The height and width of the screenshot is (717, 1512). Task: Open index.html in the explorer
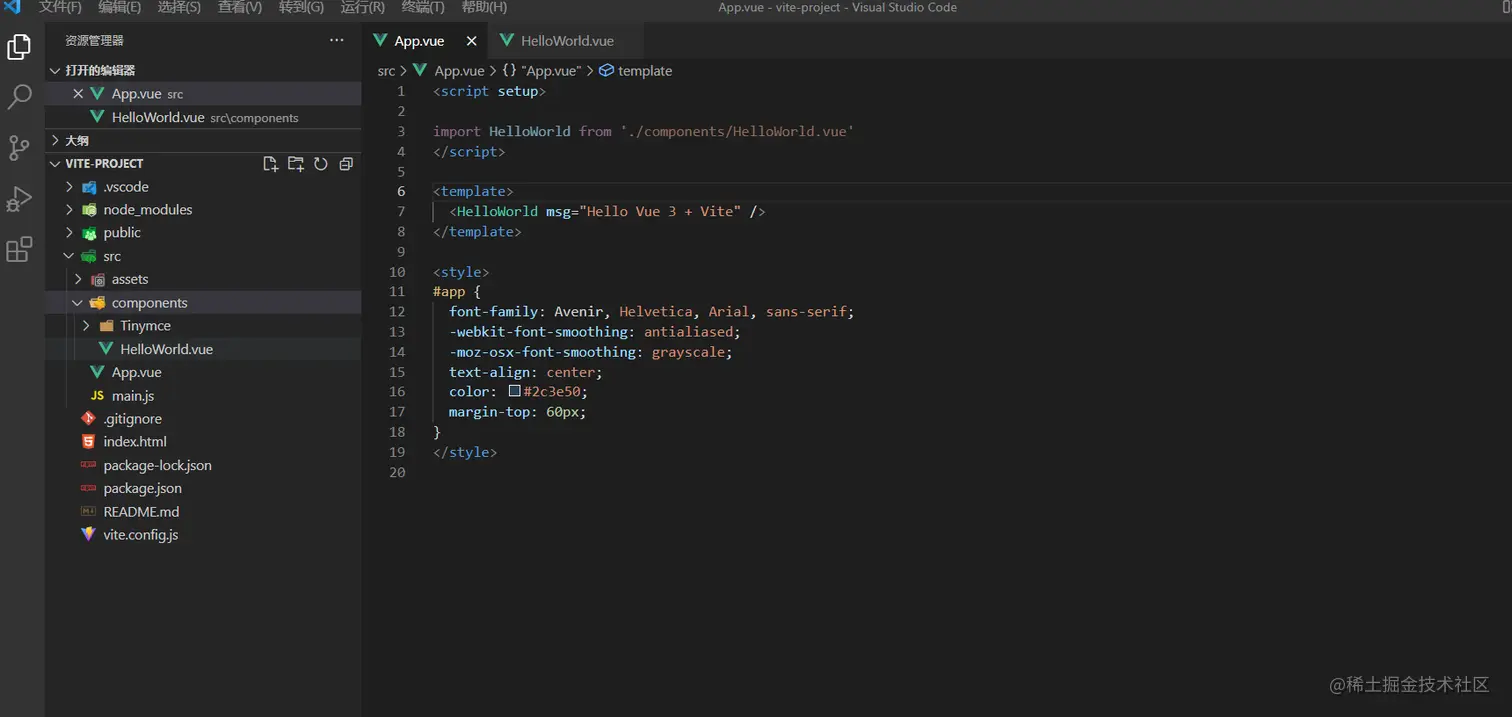coord(204,442)
